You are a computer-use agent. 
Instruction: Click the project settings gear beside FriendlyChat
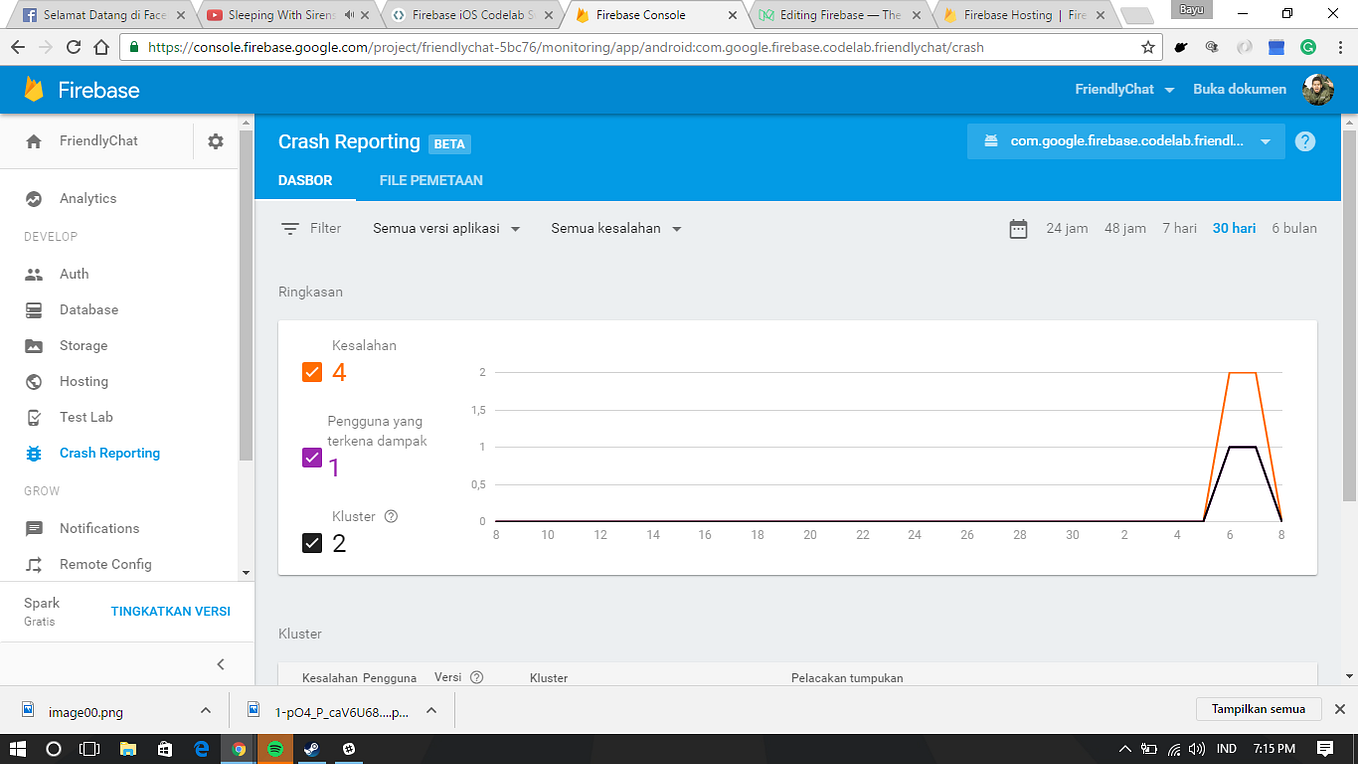214,141
